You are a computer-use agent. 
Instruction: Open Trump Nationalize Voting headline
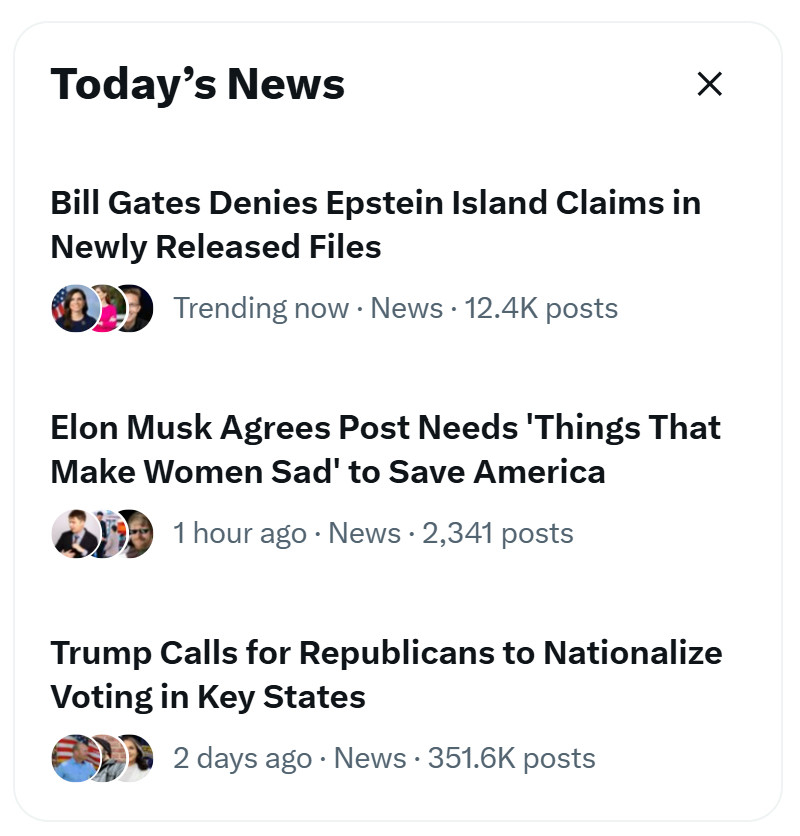[386, 674]
